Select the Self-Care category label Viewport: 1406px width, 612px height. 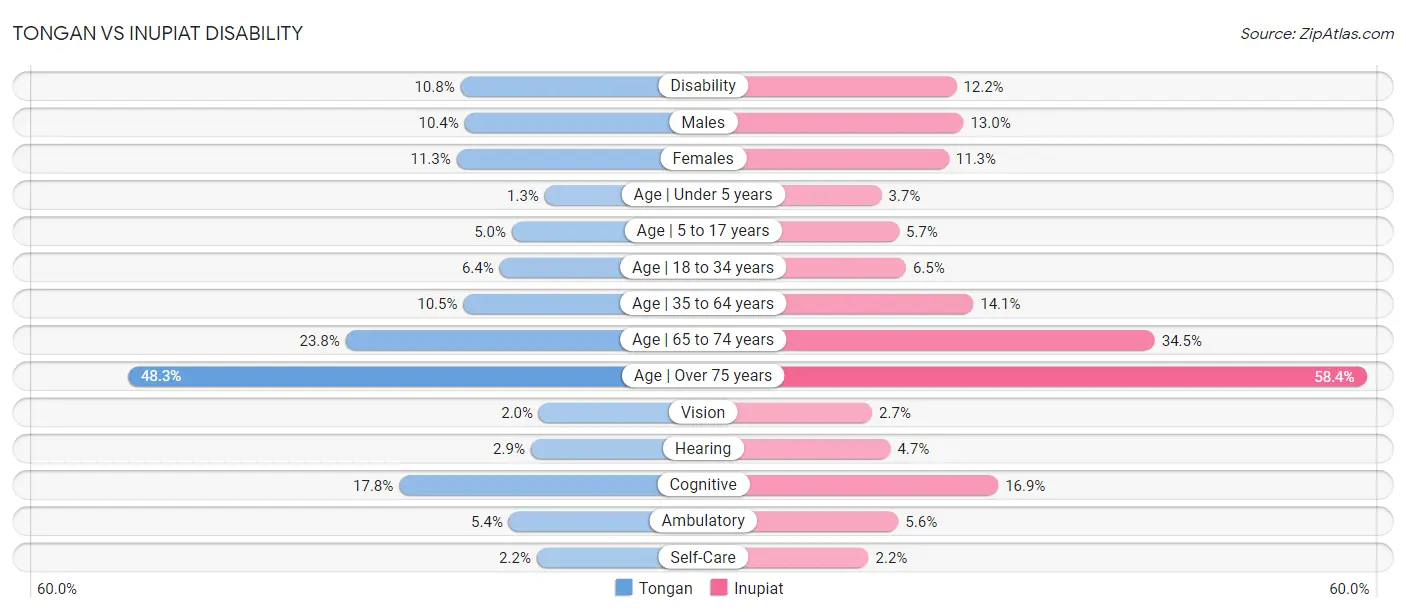pos(703,557)
